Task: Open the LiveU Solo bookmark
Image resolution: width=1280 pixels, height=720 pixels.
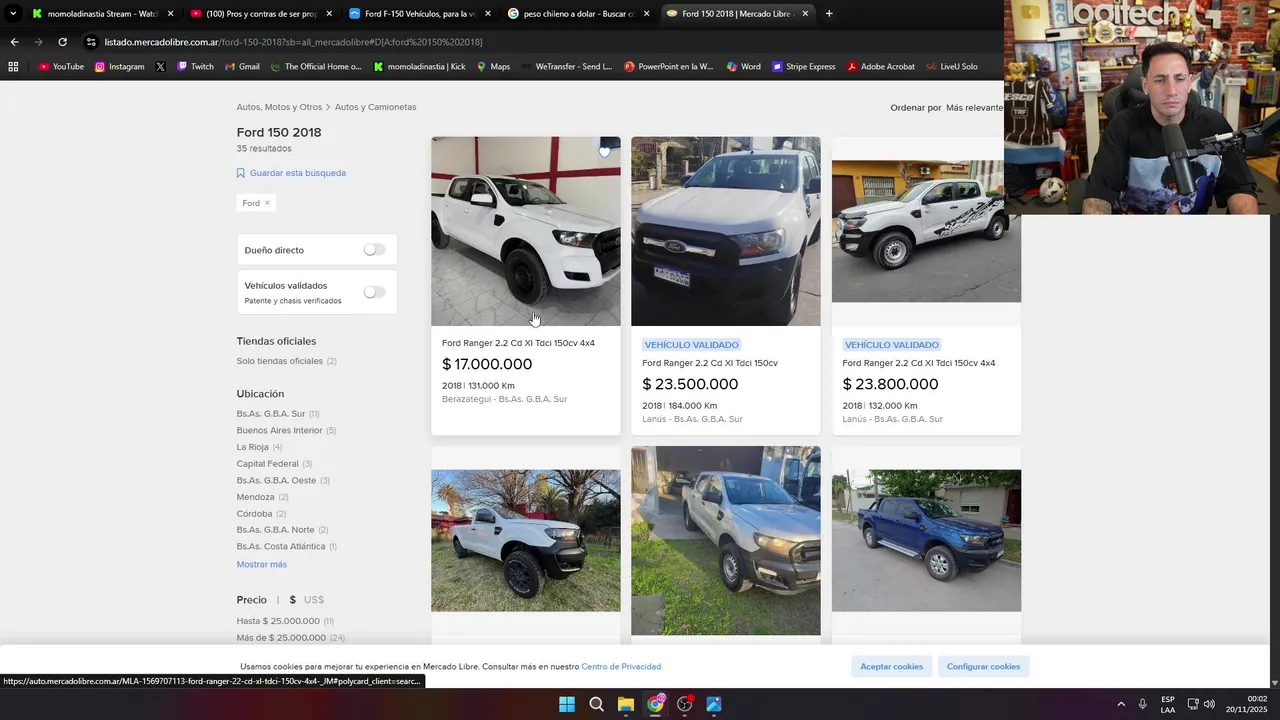Action: tap(951, 66)
